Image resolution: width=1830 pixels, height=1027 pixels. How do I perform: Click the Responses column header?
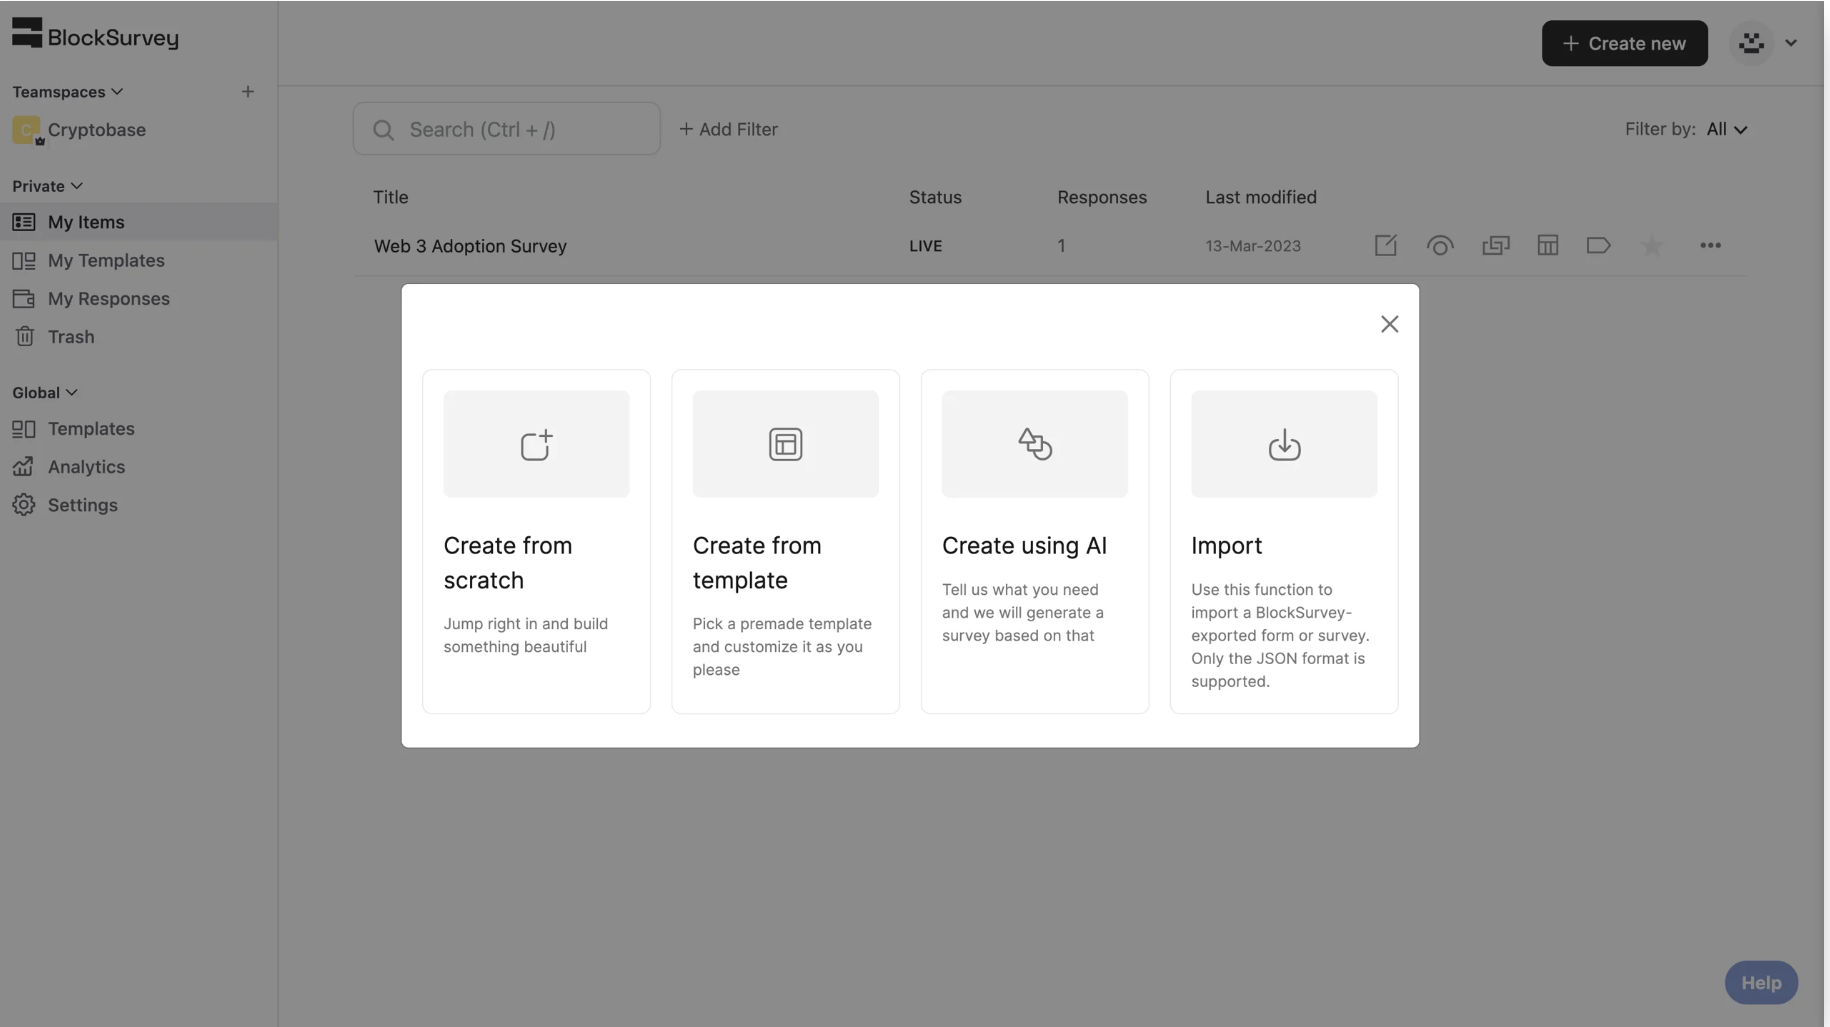coord(1102,197)
